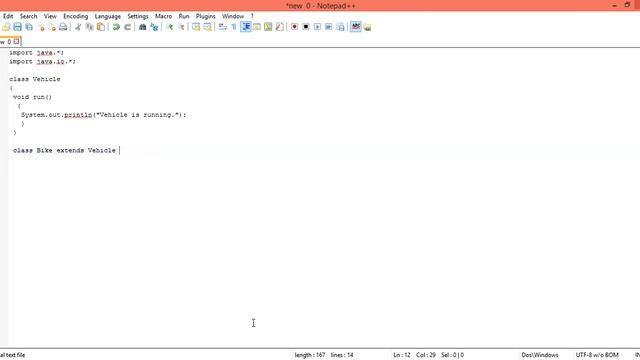Screen dimensions: 640x360
Task: Click the UTF-8 w/o BOM encoding status
Action: tap(597, 355)
